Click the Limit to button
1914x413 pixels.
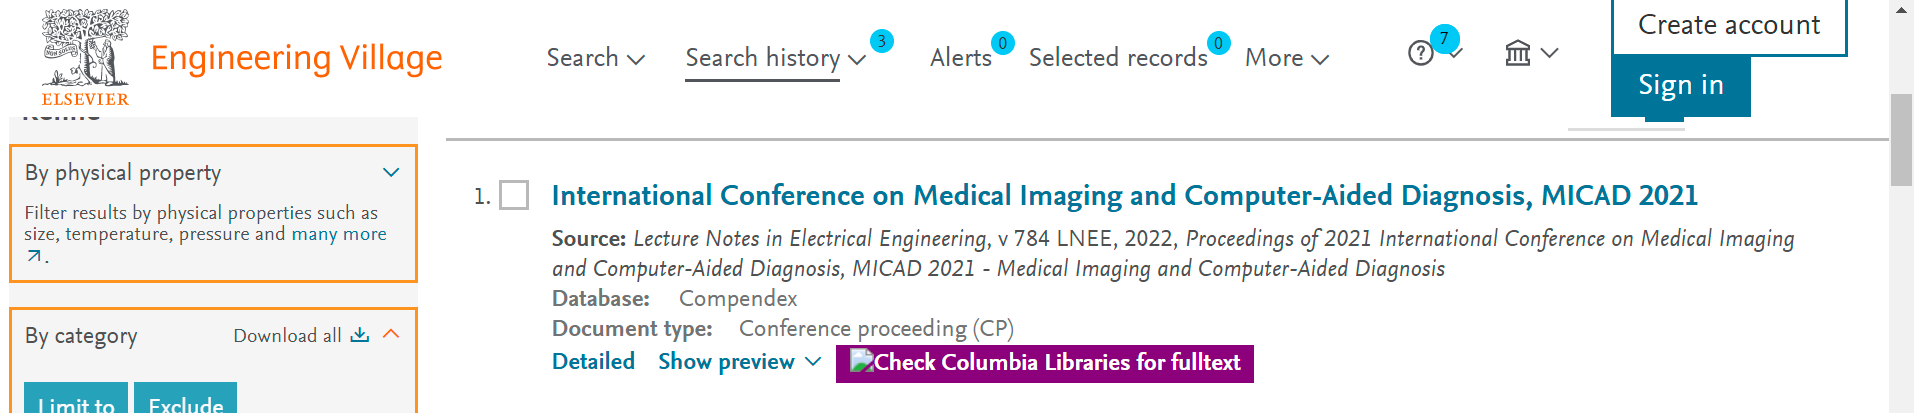pyautogui.click(x=76, y=402)
